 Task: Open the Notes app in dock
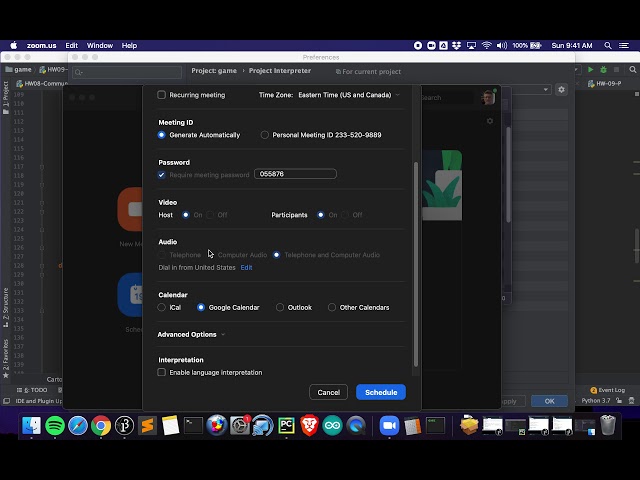tap(170, 426)
